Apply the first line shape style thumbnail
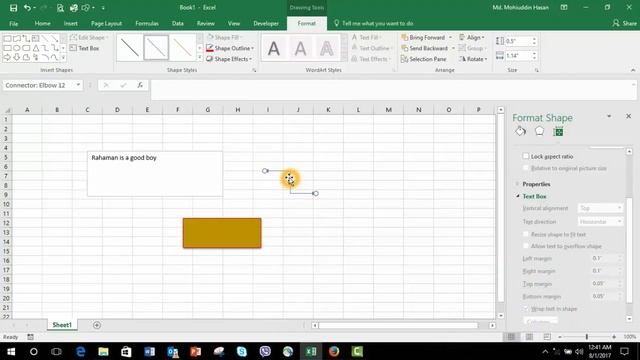The image size is (640, 360). (x=130, y=48)
